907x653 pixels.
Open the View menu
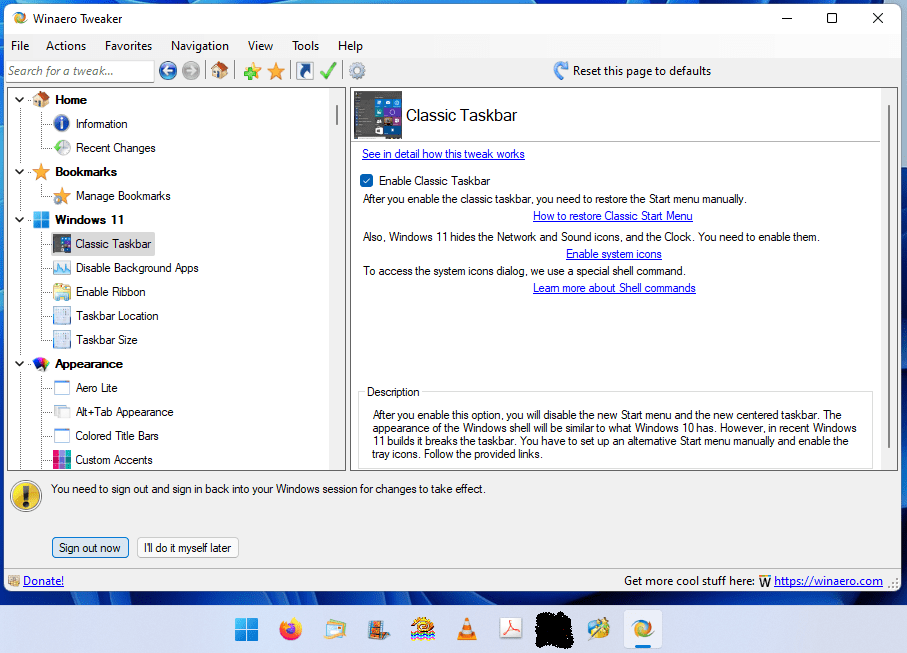(x=260, y=46)
